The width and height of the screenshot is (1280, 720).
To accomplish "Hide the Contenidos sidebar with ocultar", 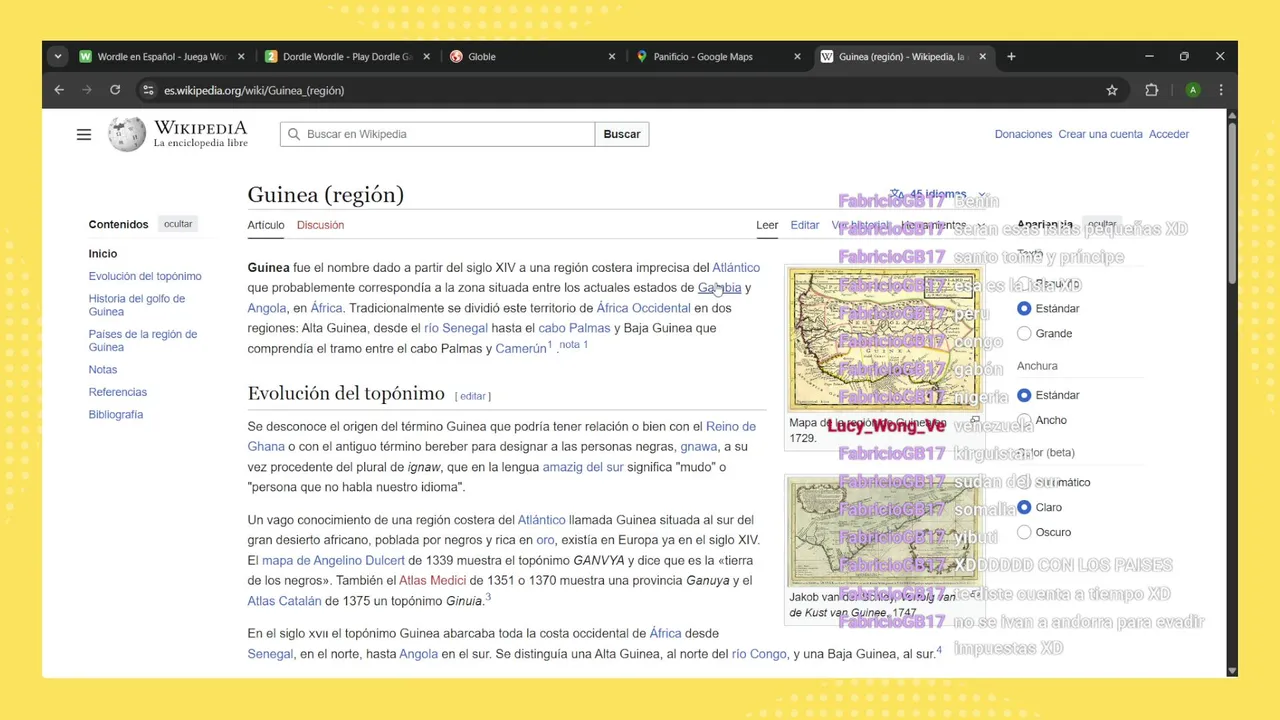I will [178, 224].
